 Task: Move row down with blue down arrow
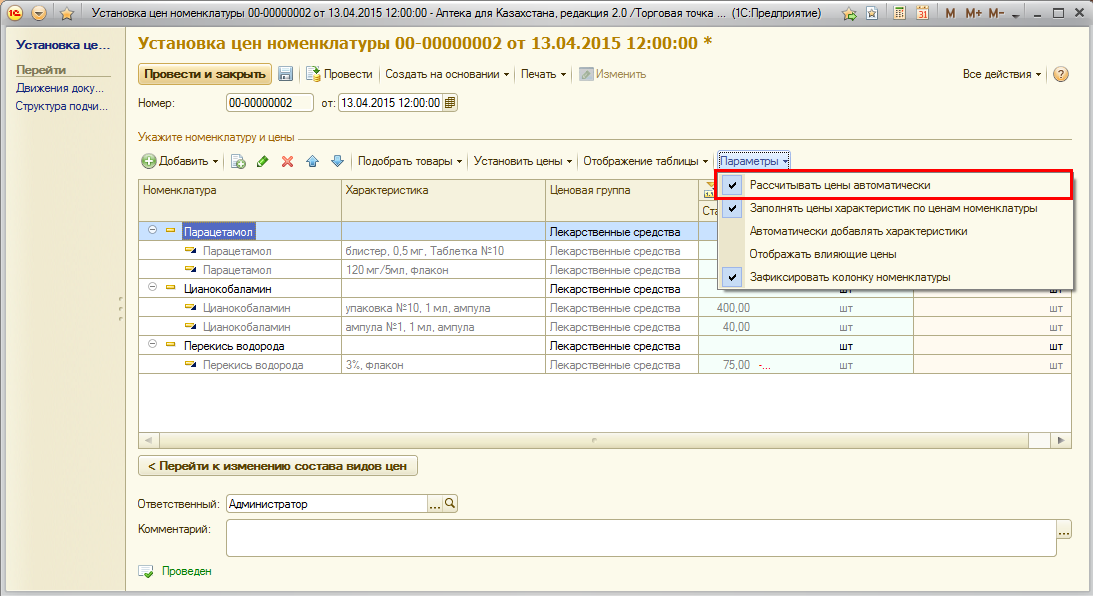[x=337, y=161]
